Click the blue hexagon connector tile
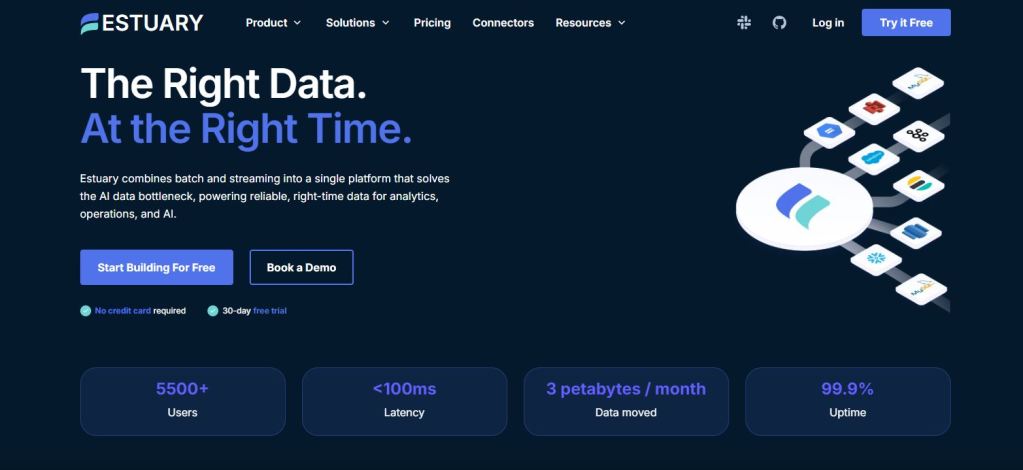The image size is (1023, 470). pyautogui.click(x=829, y=132)
